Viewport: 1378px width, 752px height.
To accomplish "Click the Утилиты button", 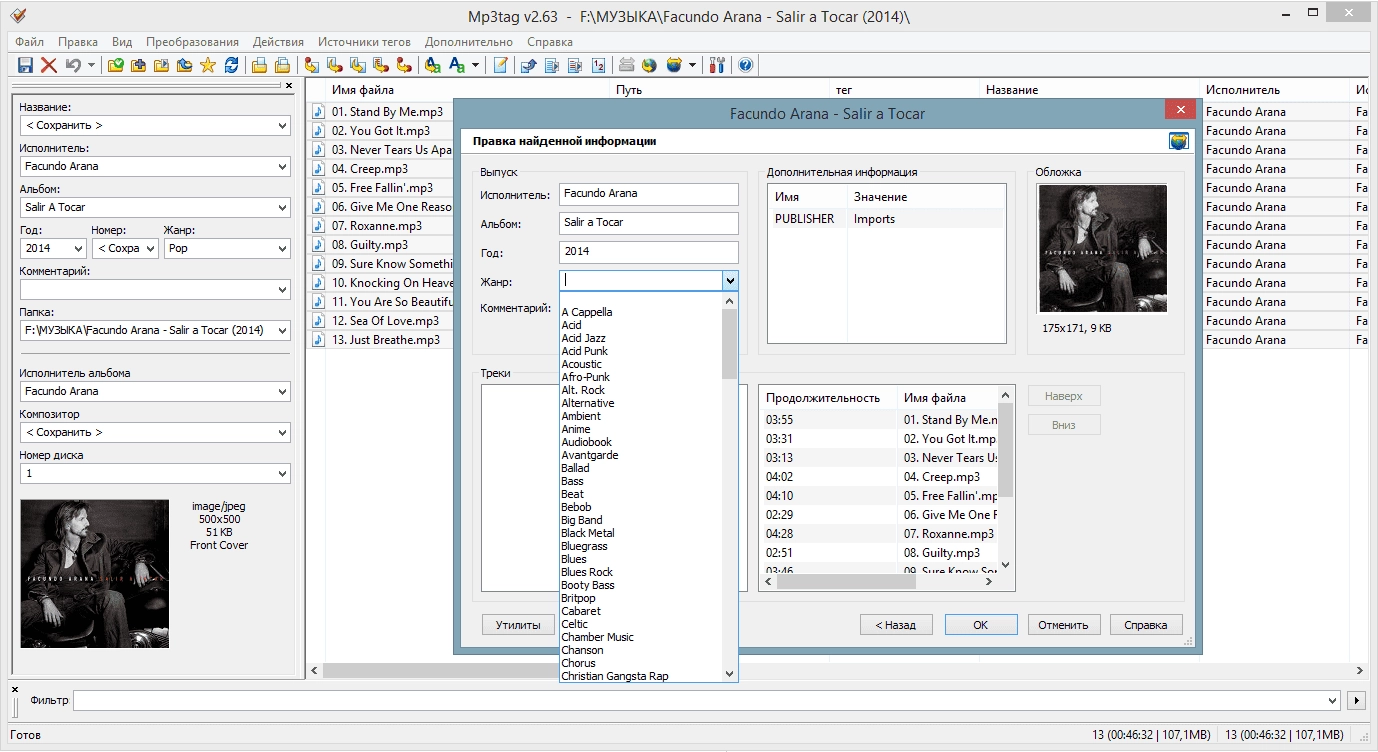I will click(x=518, y=625).
